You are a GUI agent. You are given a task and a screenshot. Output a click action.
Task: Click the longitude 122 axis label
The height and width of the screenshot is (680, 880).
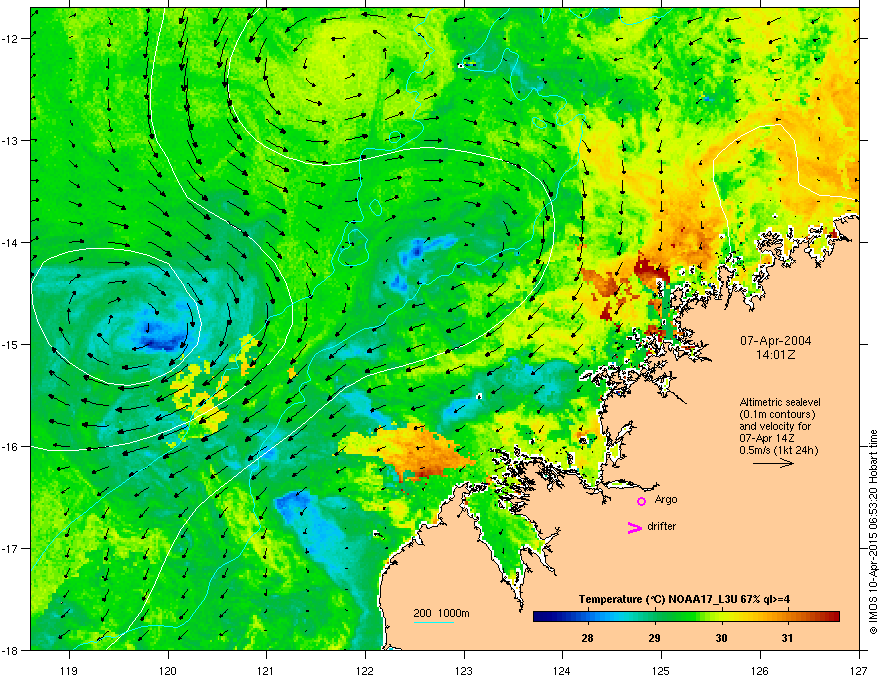click(x=365, y=670)
